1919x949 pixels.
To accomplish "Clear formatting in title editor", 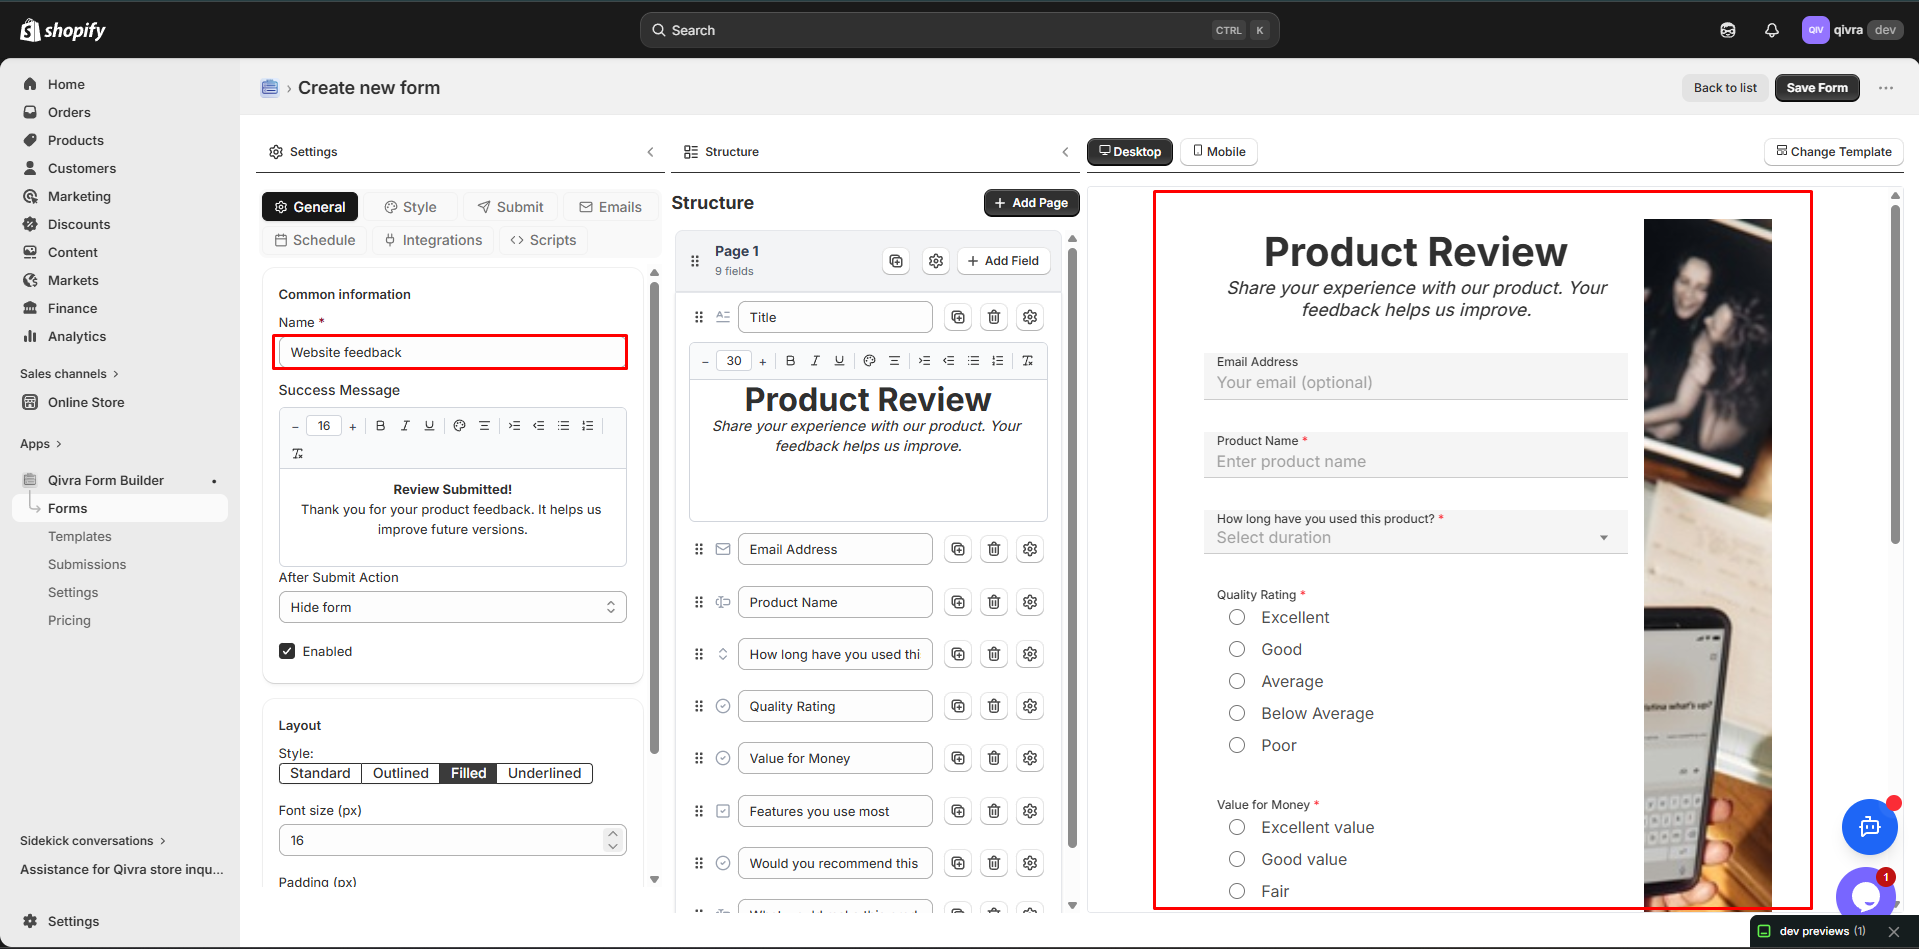I will pos(1027,361).
